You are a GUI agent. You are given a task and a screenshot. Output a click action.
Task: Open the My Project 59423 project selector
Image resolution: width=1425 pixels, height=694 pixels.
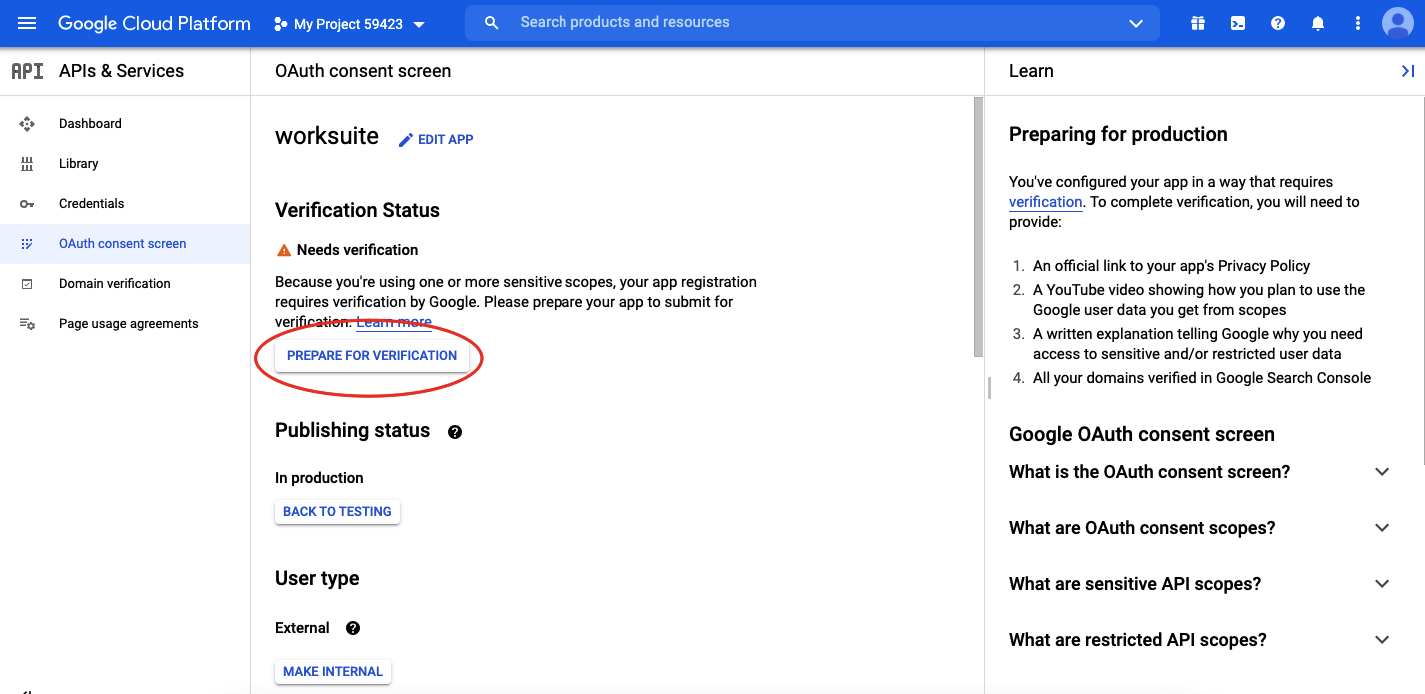349,24
